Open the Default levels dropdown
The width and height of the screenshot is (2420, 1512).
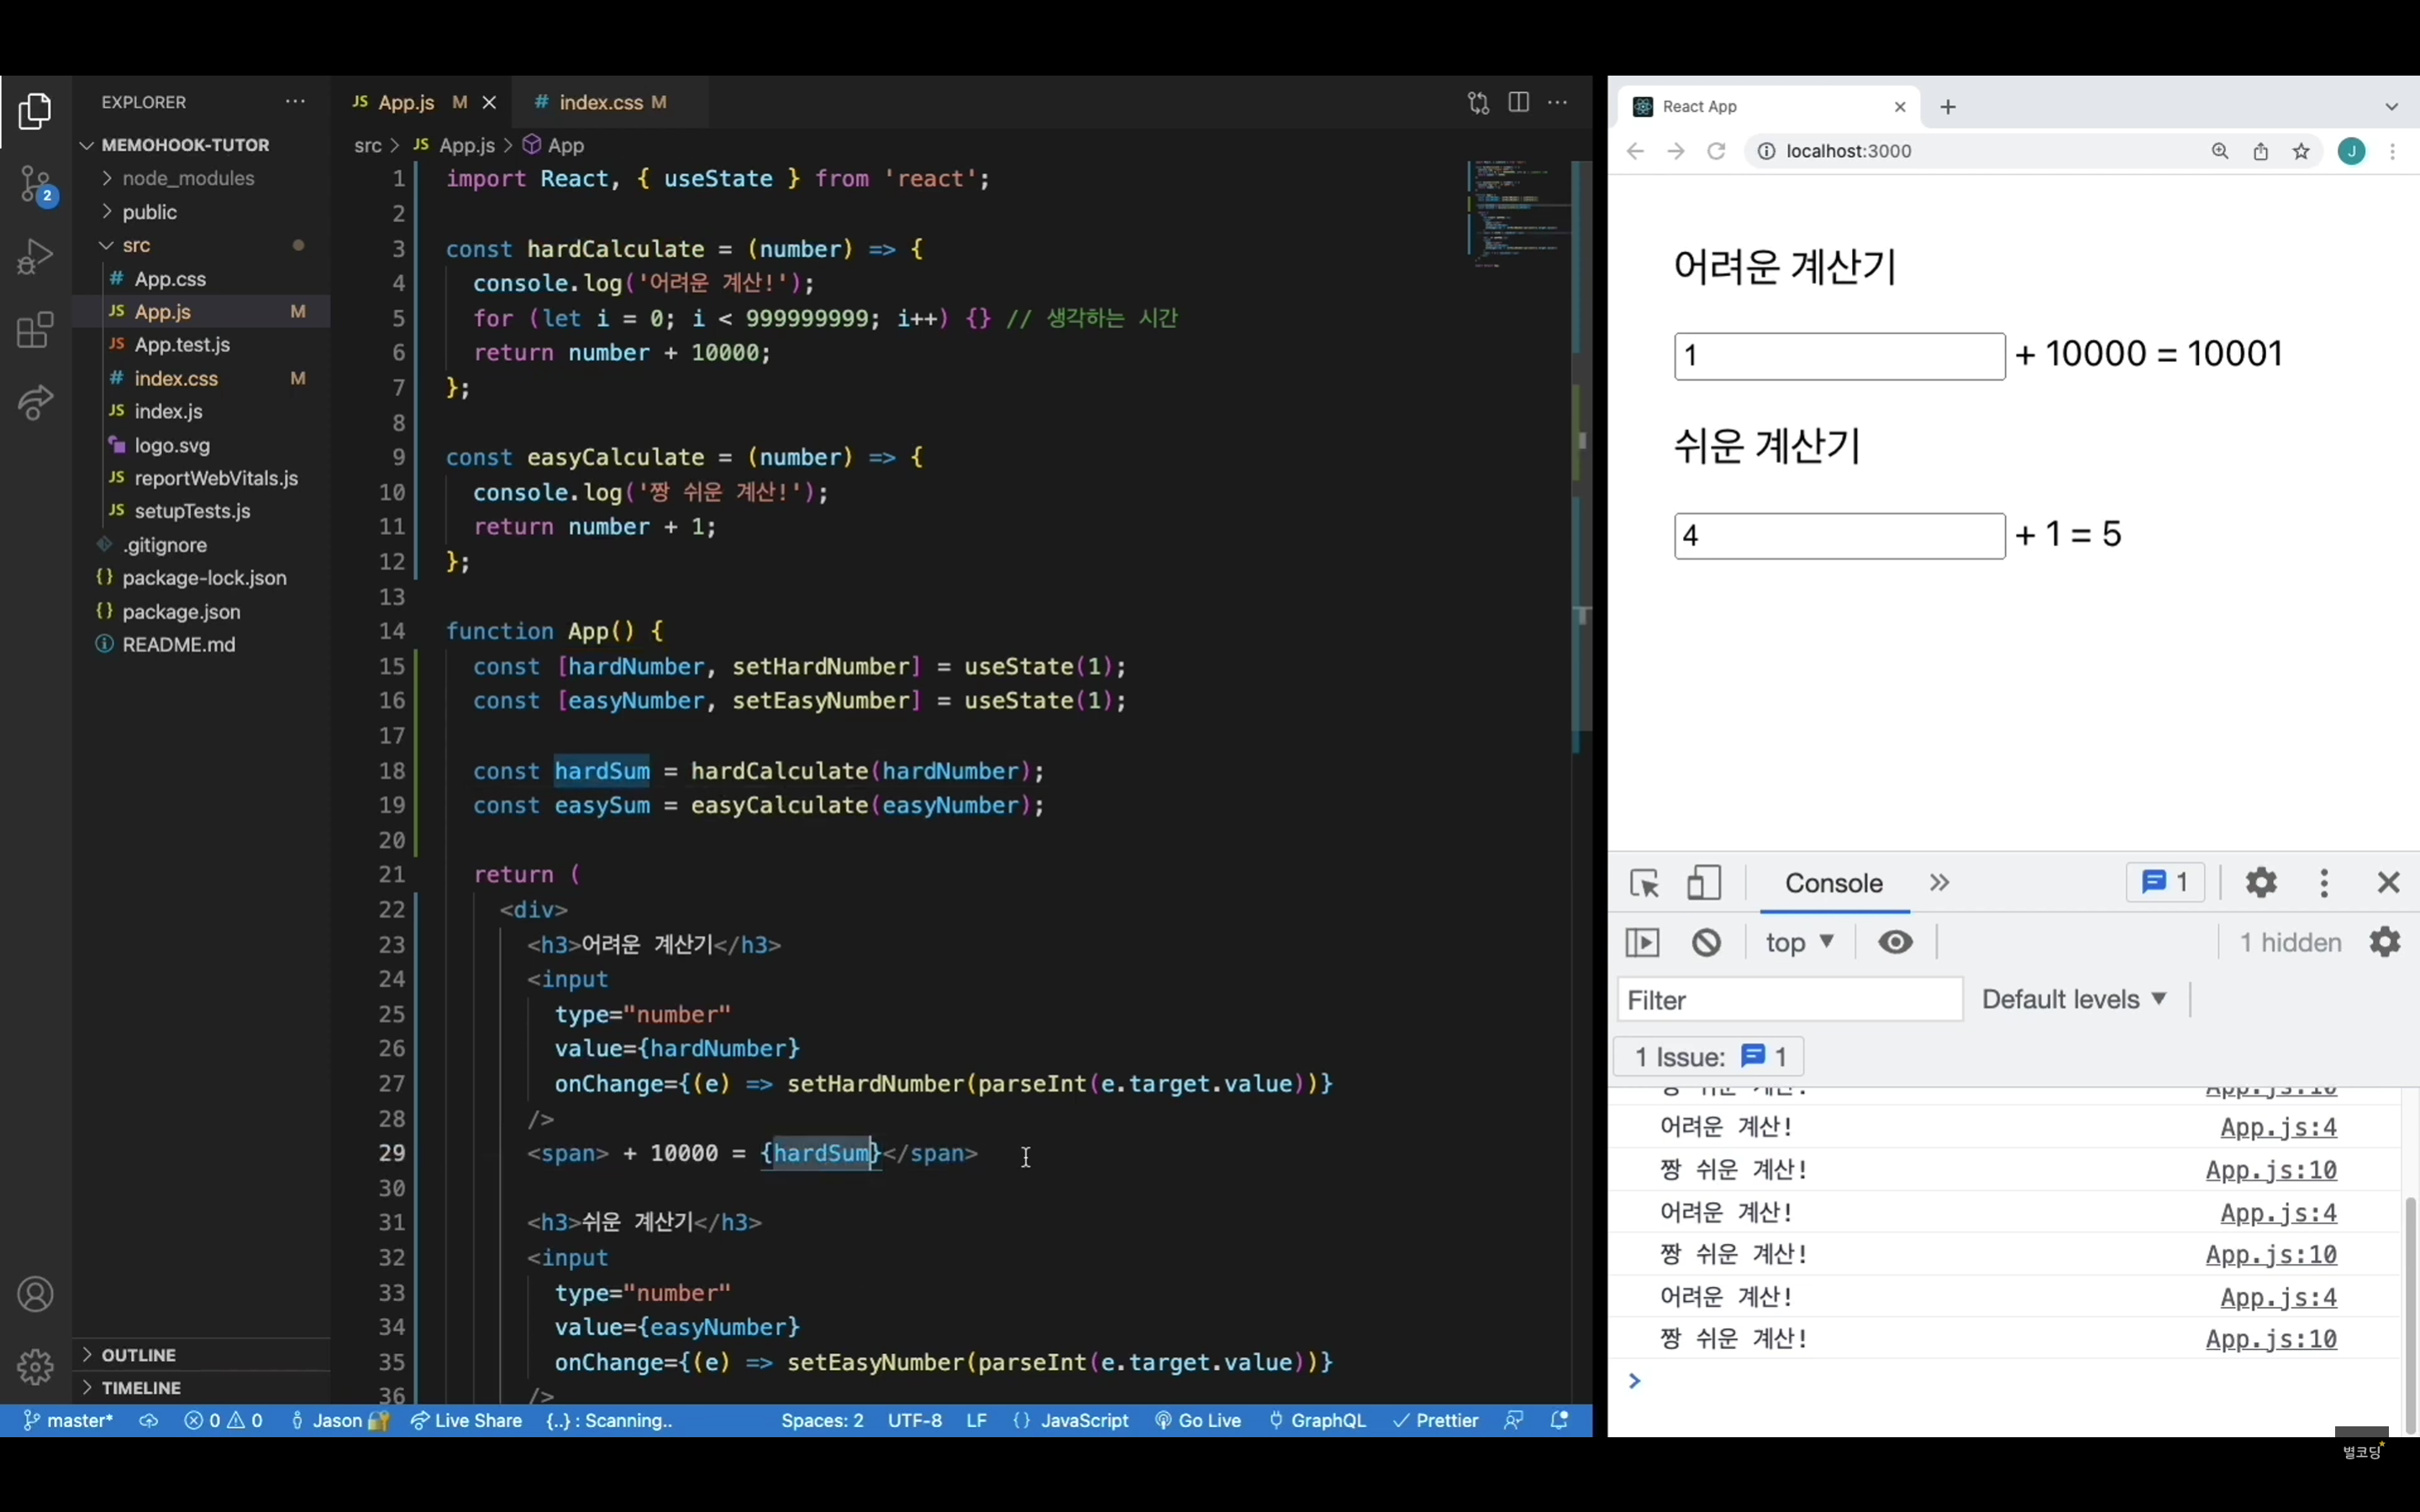[x=2074, y=999]
